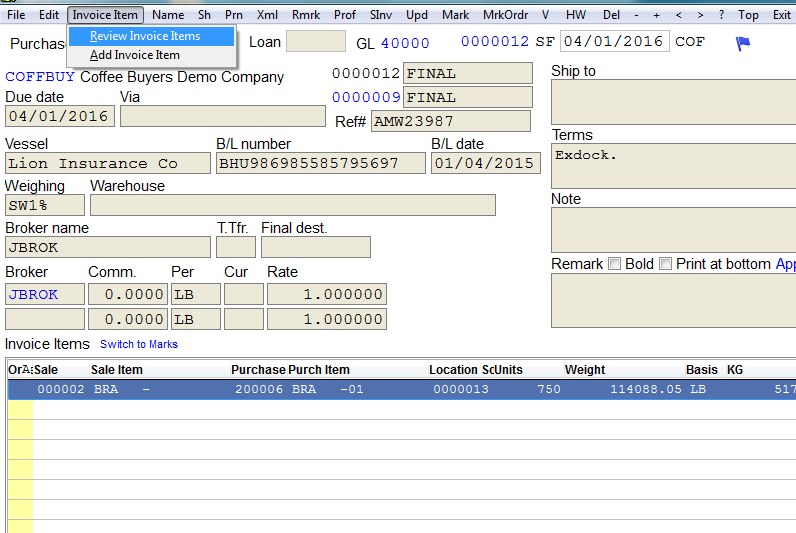Click the Broker name field
This screenshot has height=533, width=796.
coord(108,247)
